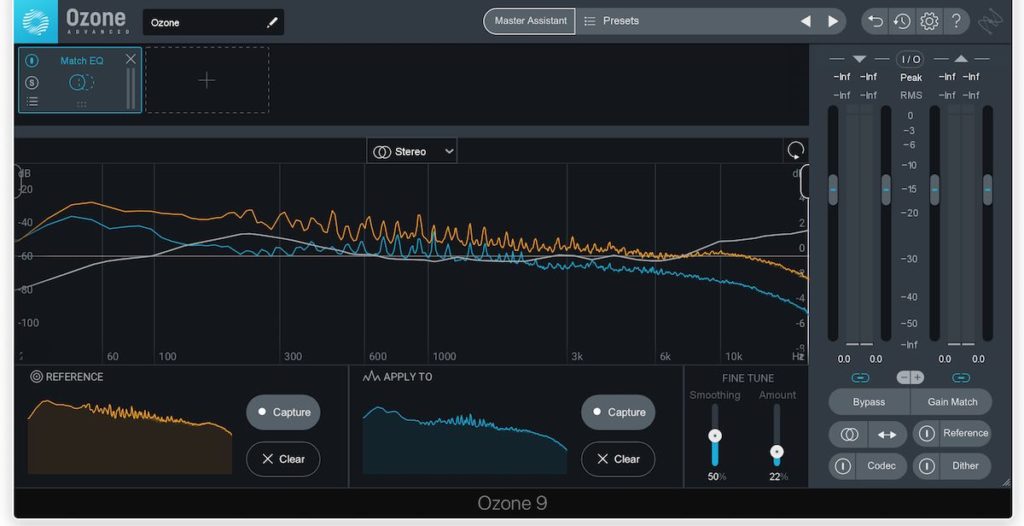Clear the Reference capture
1024x526 pixels.
pos(283,459)
